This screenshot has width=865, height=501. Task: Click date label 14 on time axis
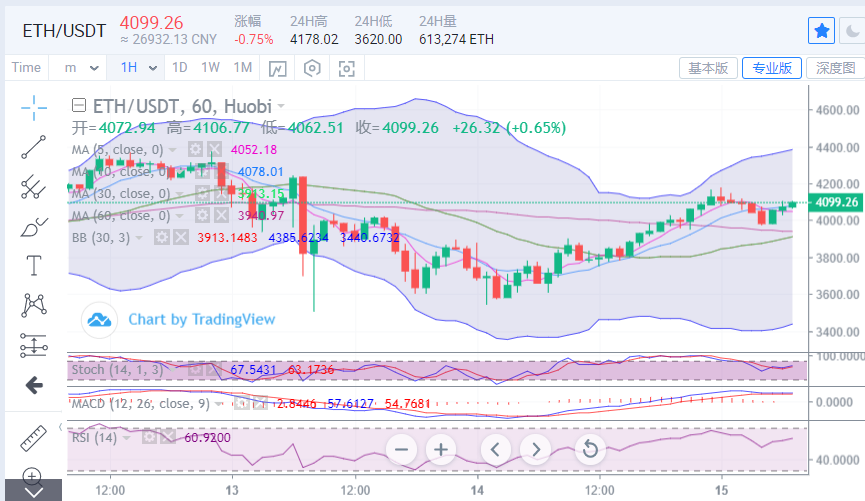click(x=477, y=490)
